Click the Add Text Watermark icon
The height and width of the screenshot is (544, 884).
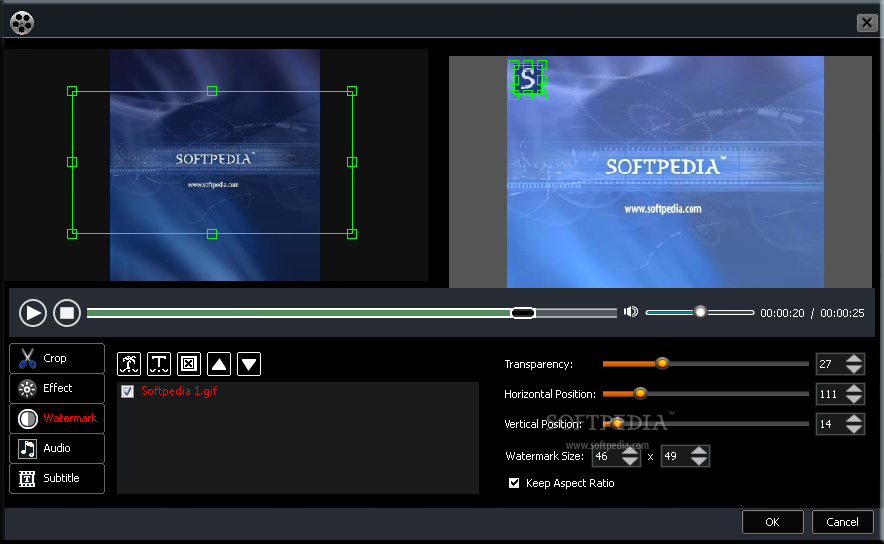pyautogui.click(x=159, y=364)
